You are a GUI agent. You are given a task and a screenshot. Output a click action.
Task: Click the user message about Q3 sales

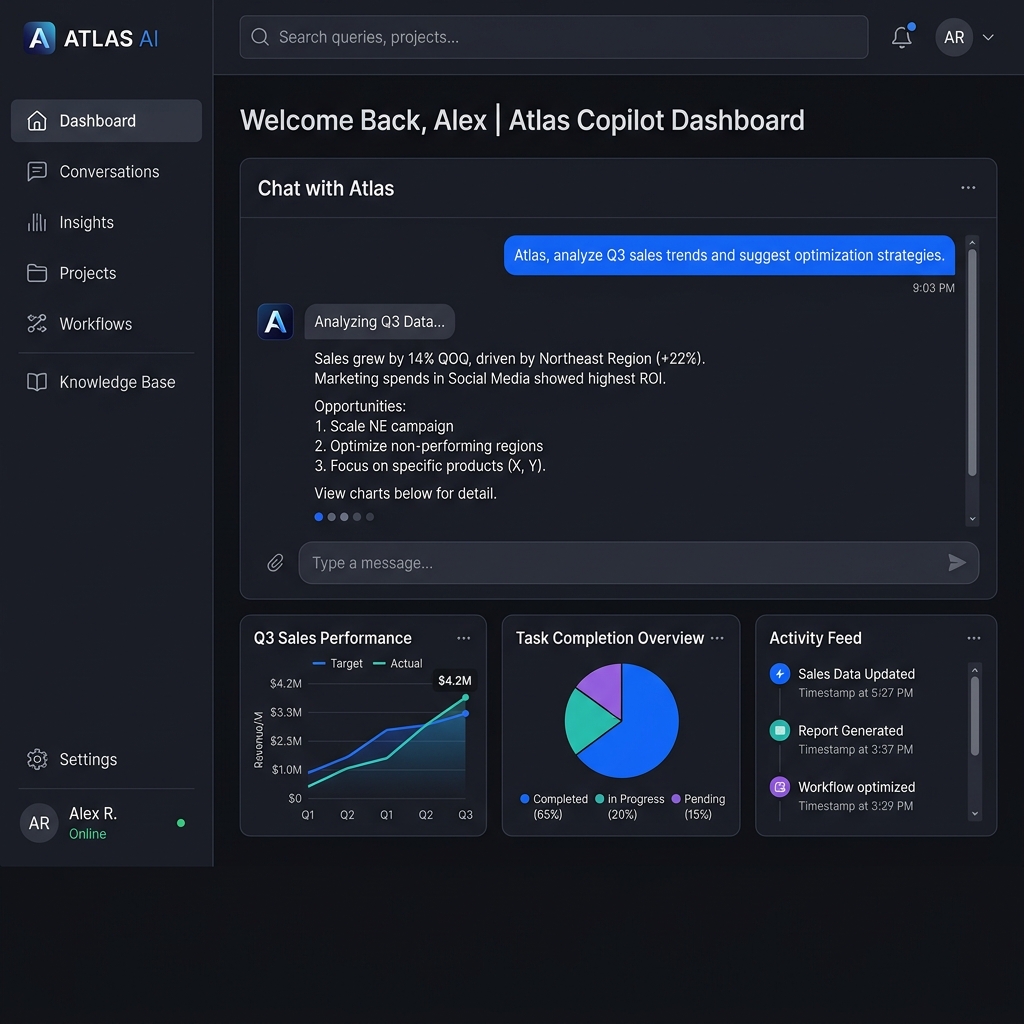[729, 255]
